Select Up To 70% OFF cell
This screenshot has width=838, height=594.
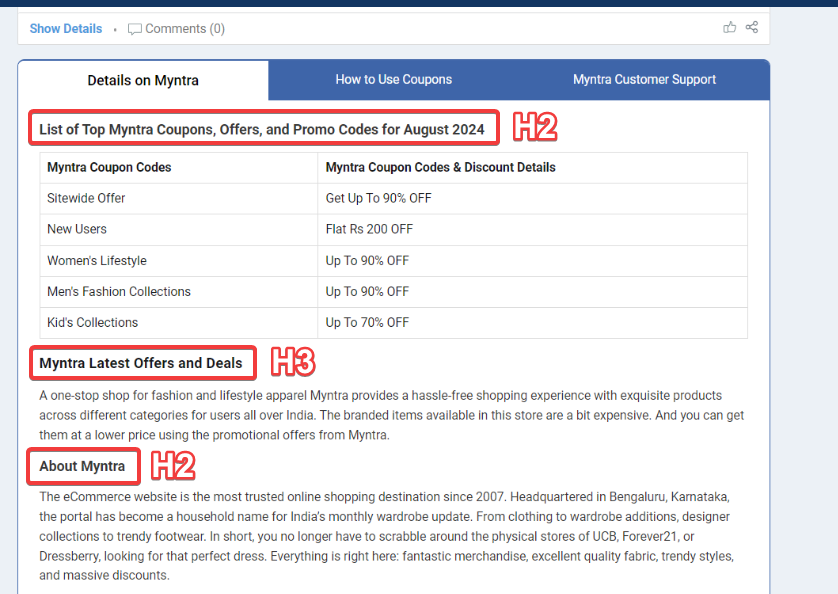click(532, 323)
